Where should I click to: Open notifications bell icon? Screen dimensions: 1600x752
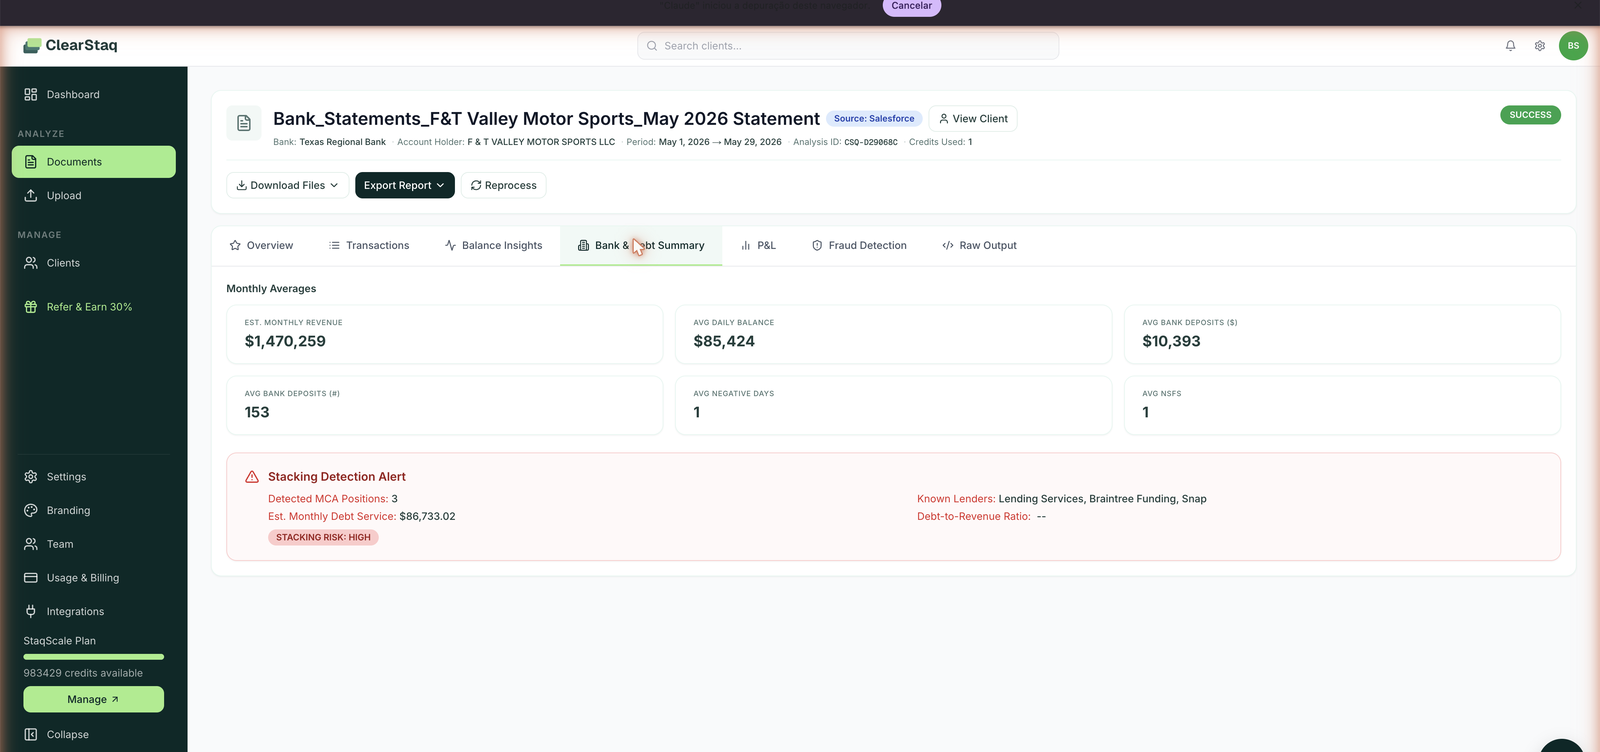coord(1510,45)
